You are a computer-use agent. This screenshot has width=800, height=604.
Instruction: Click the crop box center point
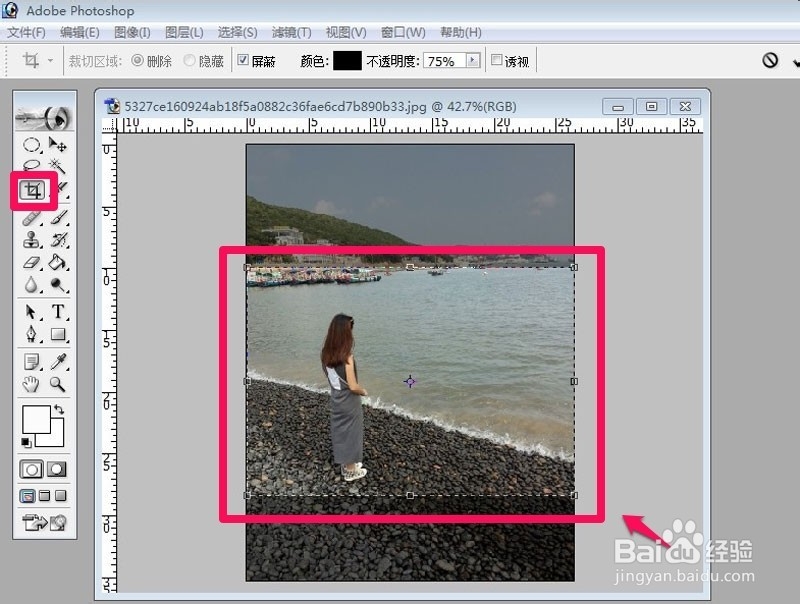pos(410,381)
